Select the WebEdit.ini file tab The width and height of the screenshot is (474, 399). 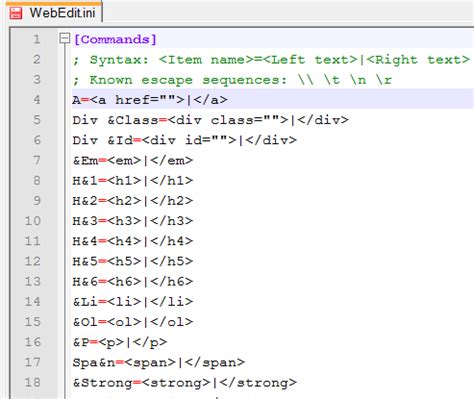pyautogui.click(x=53, y=13)
